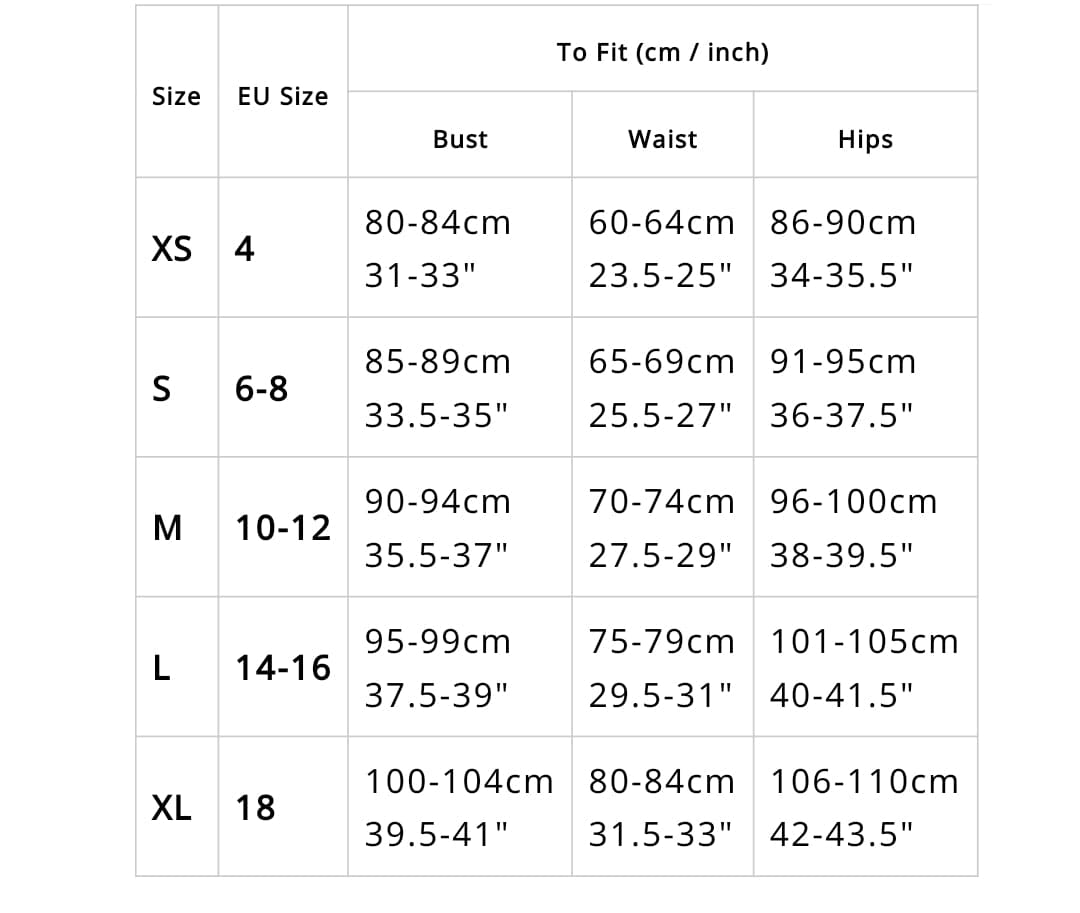The width and height of the screenshot is (1080, 913).
Task: Click the XL size row label
Action: click(171, 808)
